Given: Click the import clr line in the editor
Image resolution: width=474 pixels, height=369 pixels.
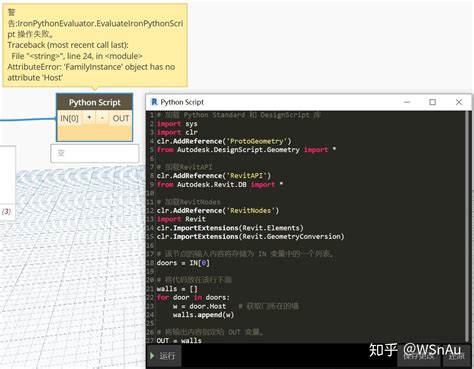Looking at the screenshot, I should (177, 132).
